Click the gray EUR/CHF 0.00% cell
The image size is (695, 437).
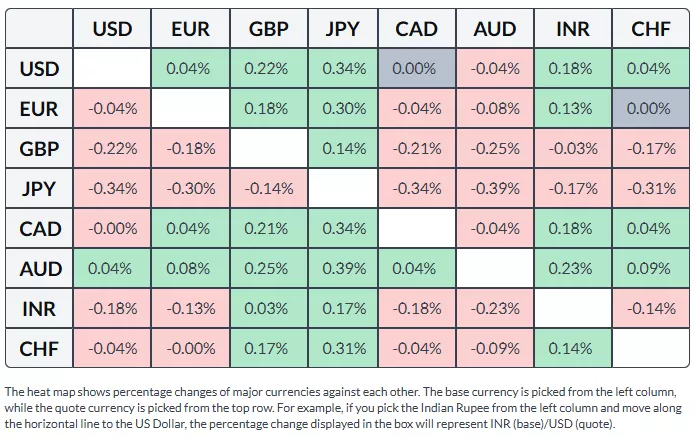tap(651, 109)
